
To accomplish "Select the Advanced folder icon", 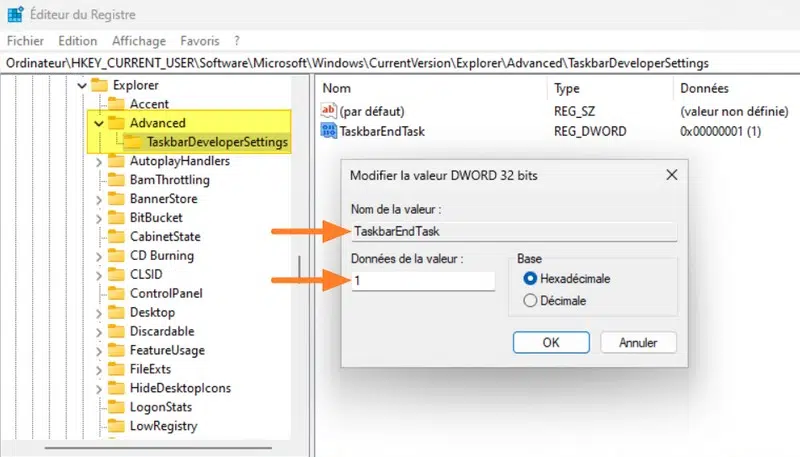I will [x=116, y=122].
